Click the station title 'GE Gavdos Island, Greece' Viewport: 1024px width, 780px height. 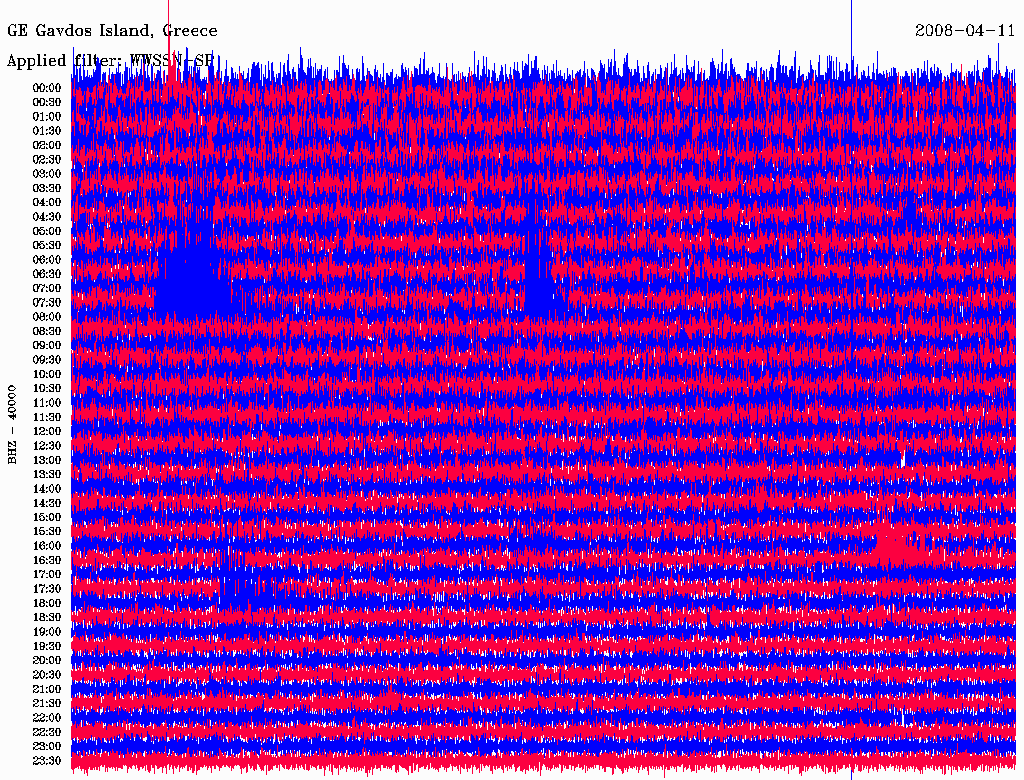[112, 31]
